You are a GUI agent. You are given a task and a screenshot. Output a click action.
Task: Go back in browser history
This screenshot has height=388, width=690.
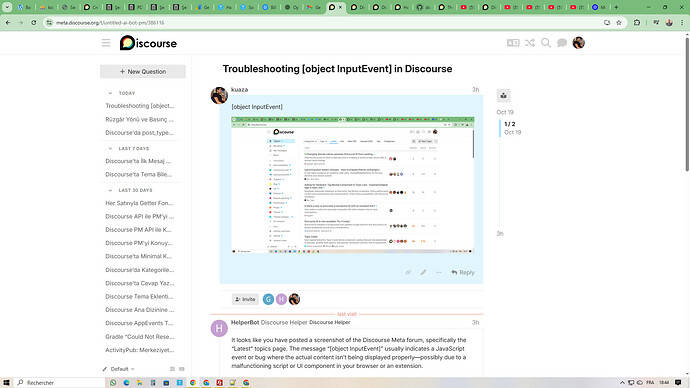[8, 22]
